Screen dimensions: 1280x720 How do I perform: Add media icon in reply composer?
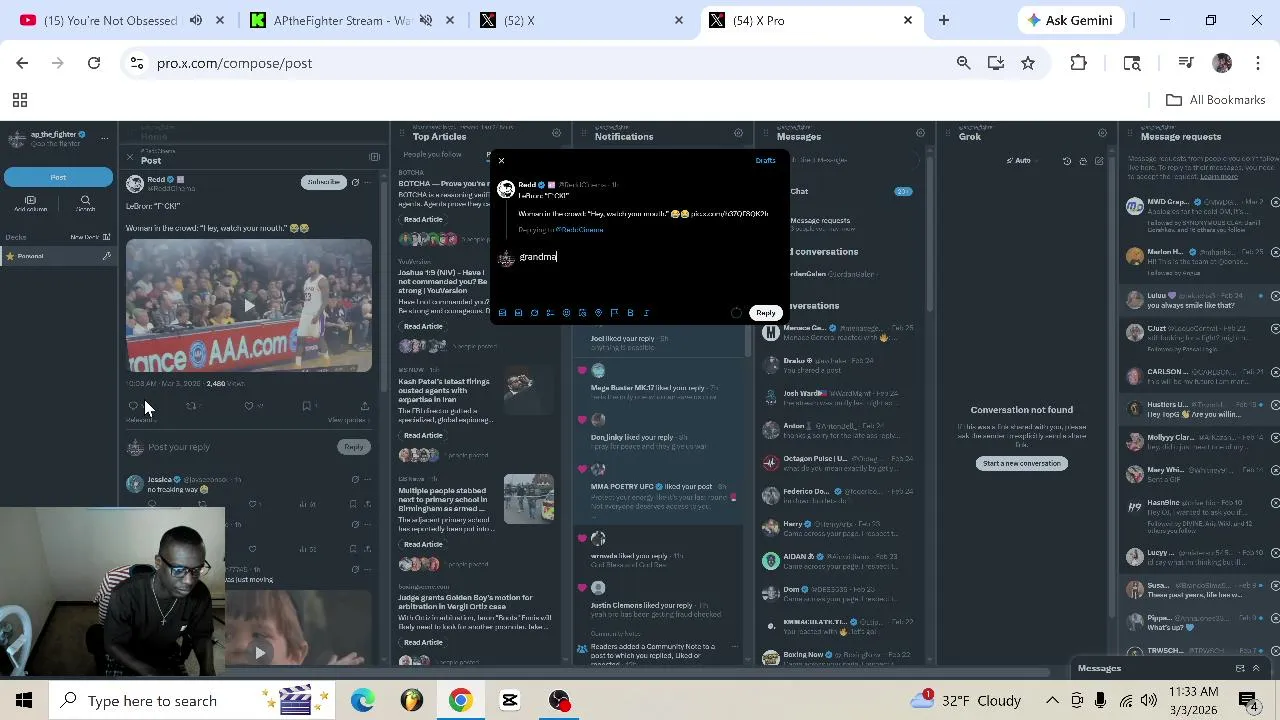click(502, 313)
